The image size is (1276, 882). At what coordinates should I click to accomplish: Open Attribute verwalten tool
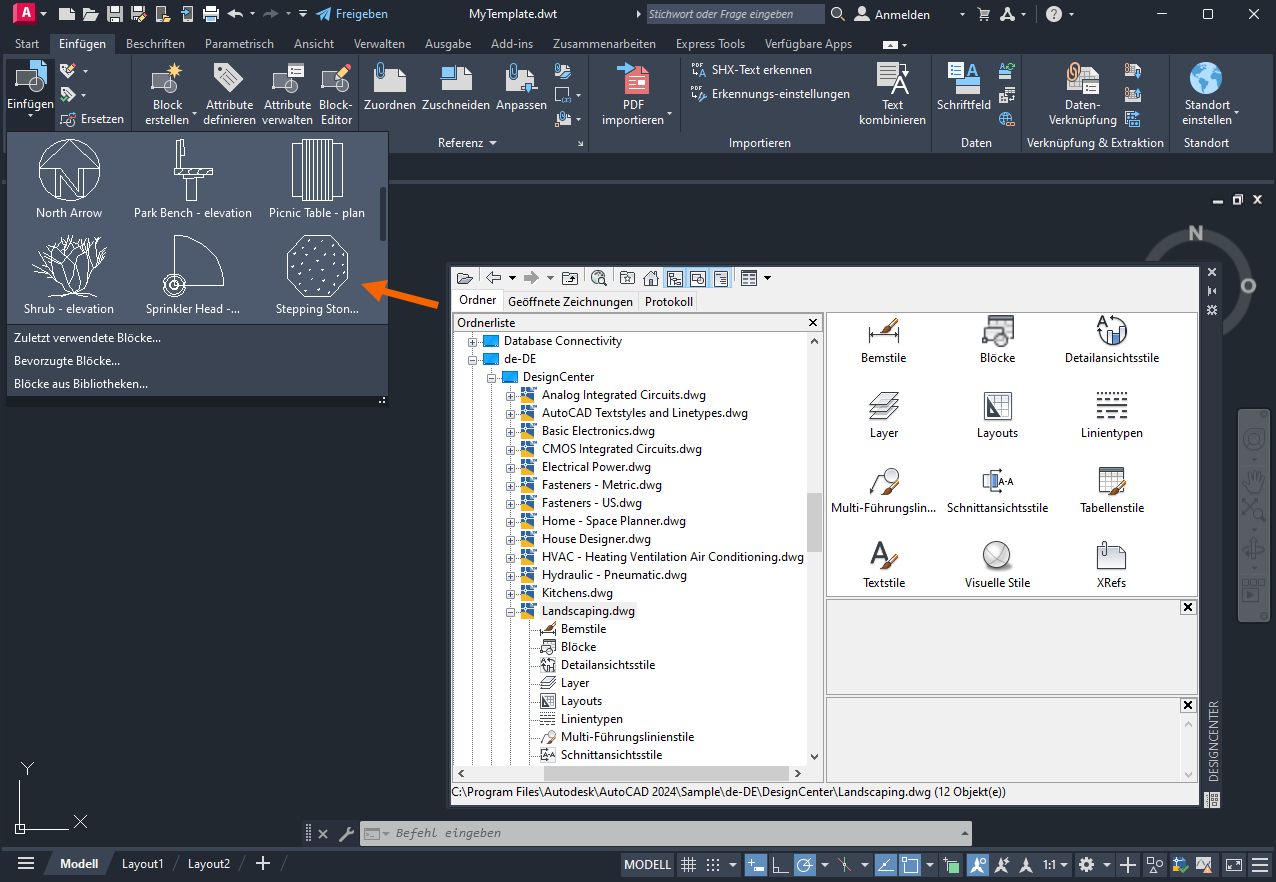[x=287, y=94]
